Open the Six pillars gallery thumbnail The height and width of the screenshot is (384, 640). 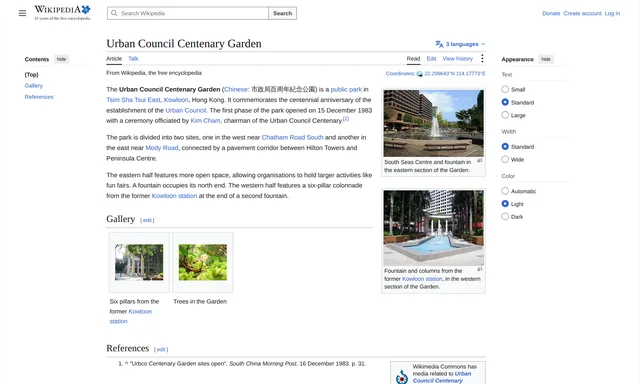(139, 262)
